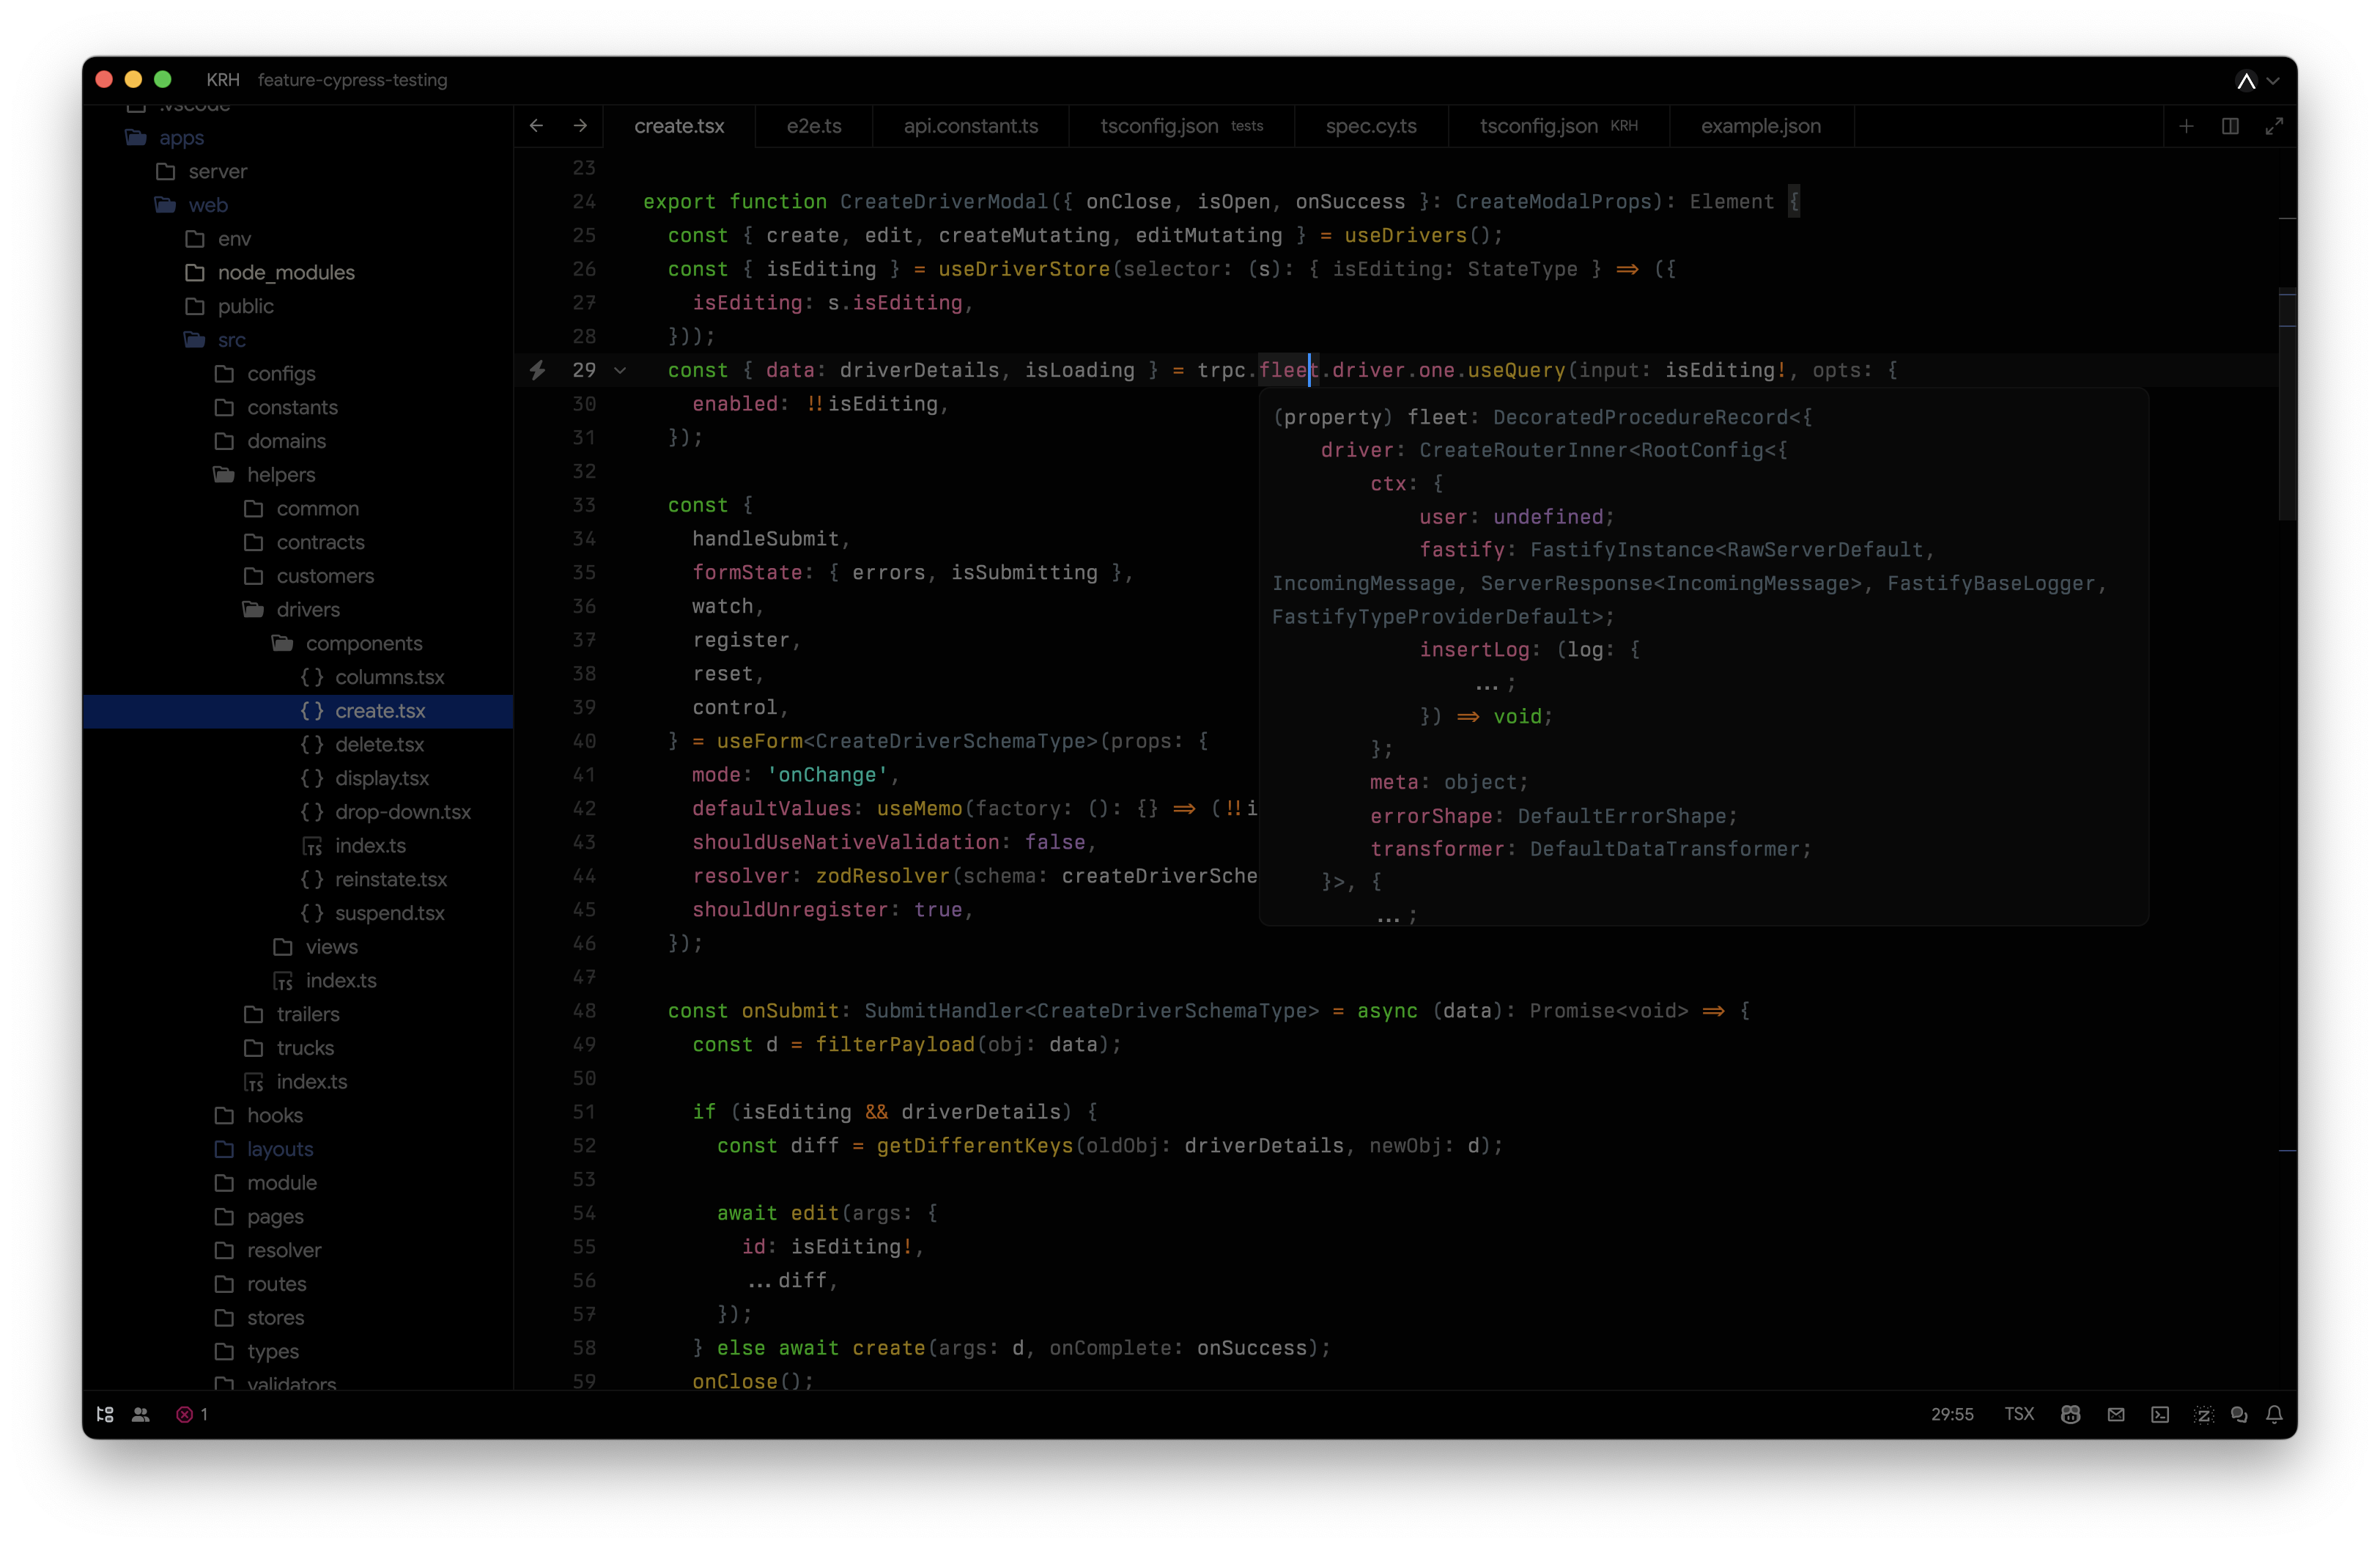Click the lightning code action icon on line 29
This screenshot has height=1548, width=2380.
pyautogui.click(x=538, y=370)
